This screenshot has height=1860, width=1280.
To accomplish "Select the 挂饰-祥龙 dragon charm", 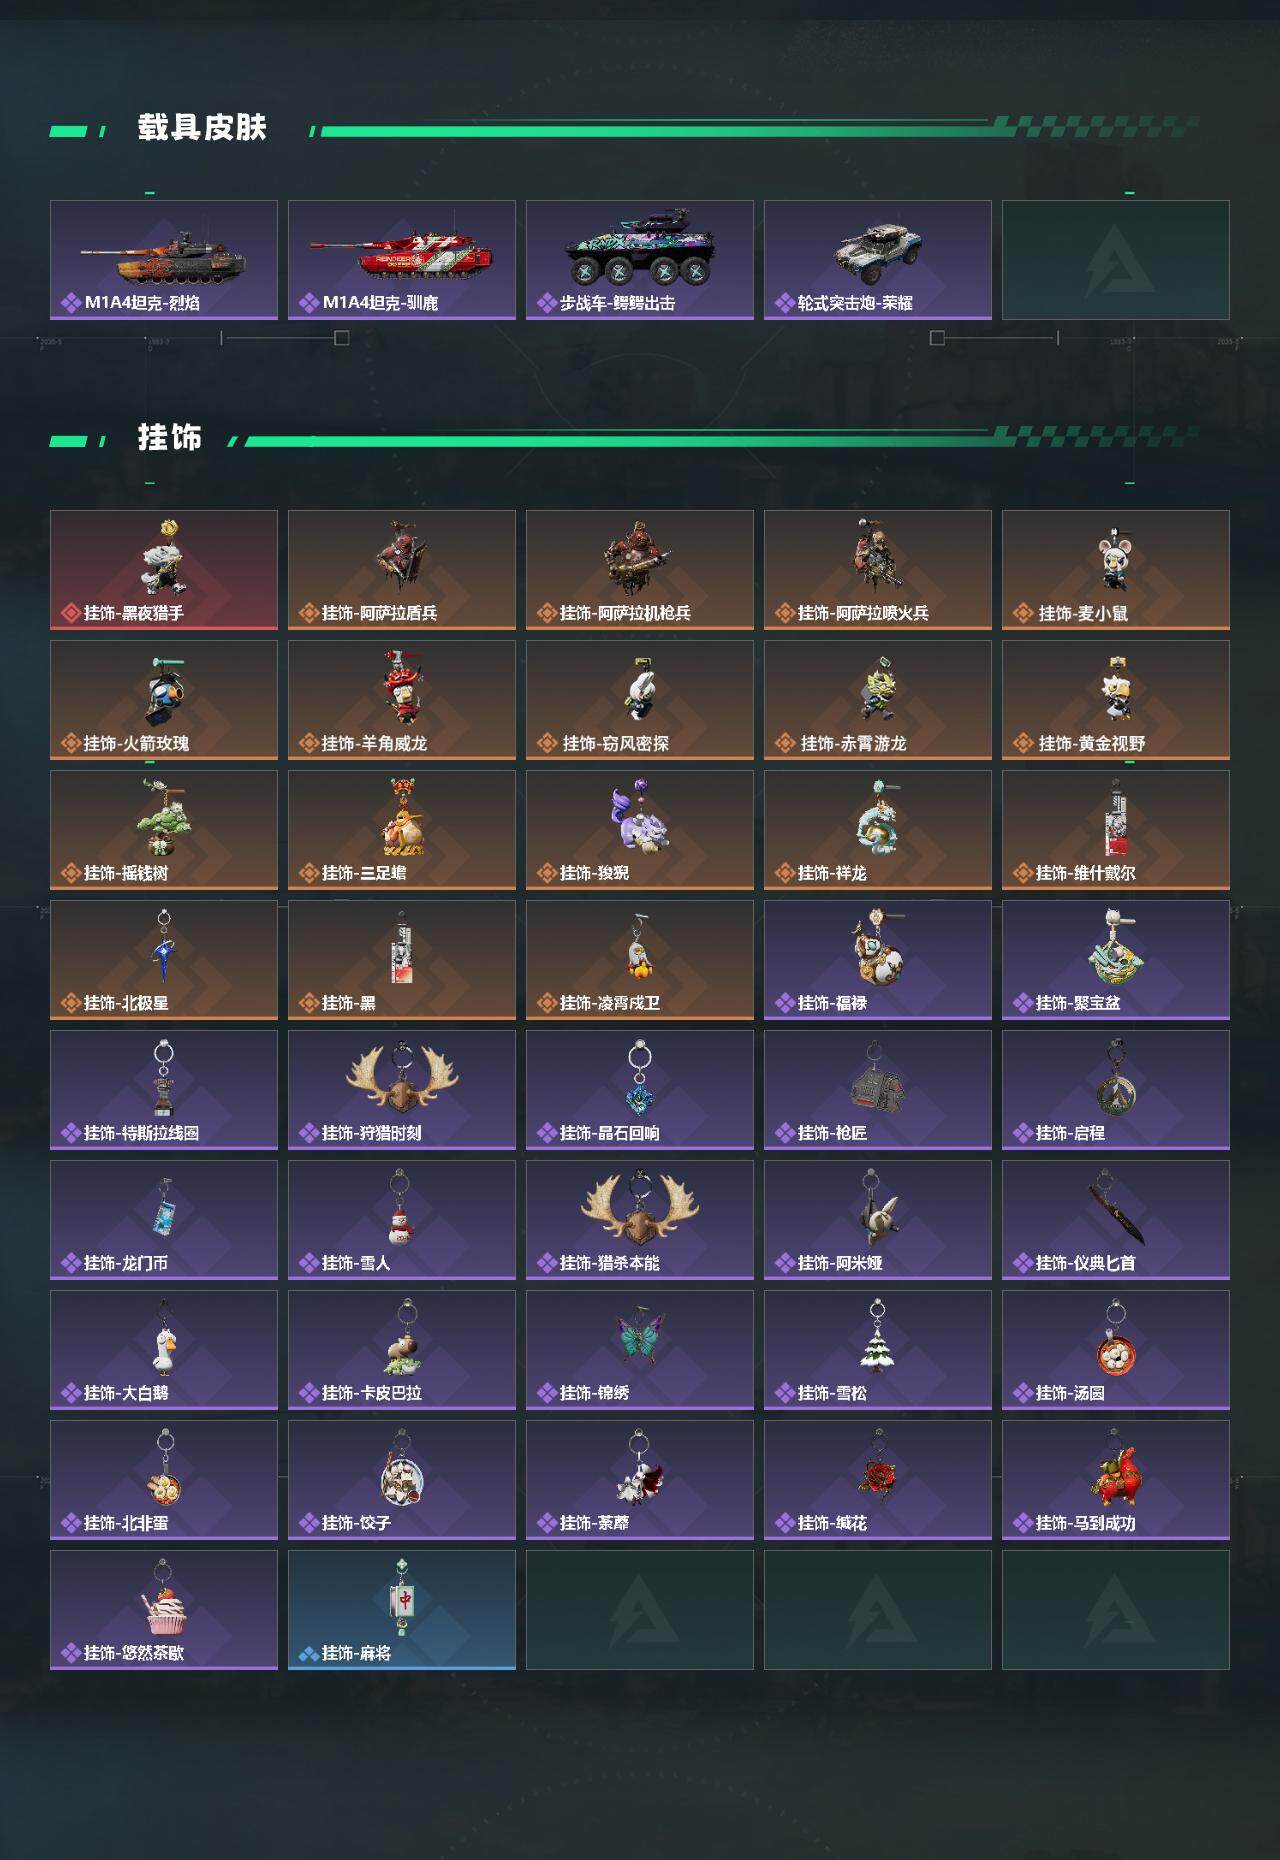I will pyautogui.click(x=878, y=830).
